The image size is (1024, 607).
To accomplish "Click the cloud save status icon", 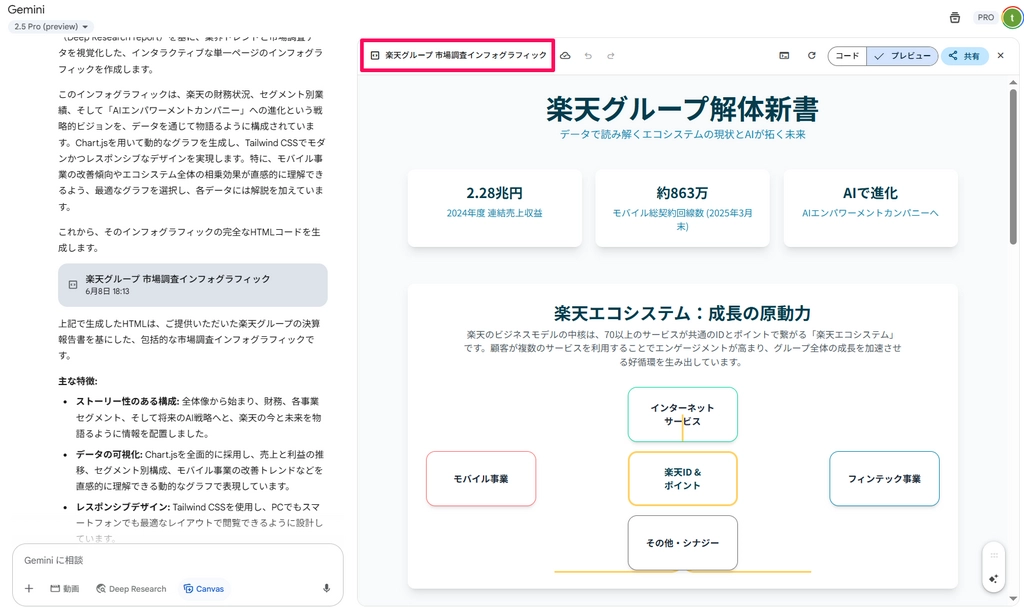I will coord(566,56).
